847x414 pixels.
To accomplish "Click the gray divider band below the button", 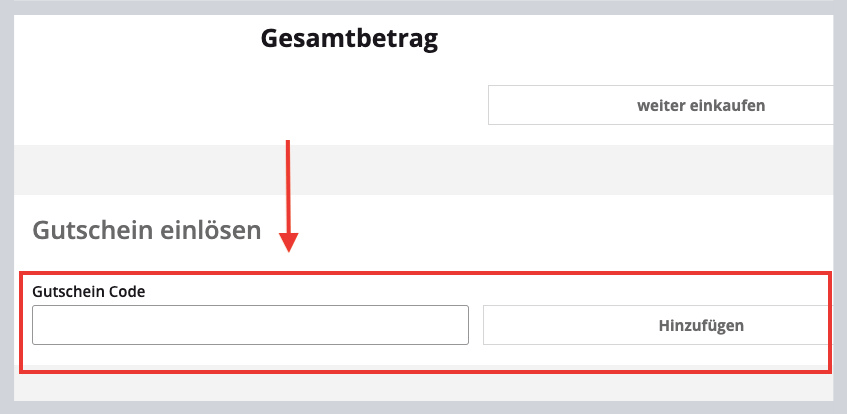I will [x=423, y=170].
